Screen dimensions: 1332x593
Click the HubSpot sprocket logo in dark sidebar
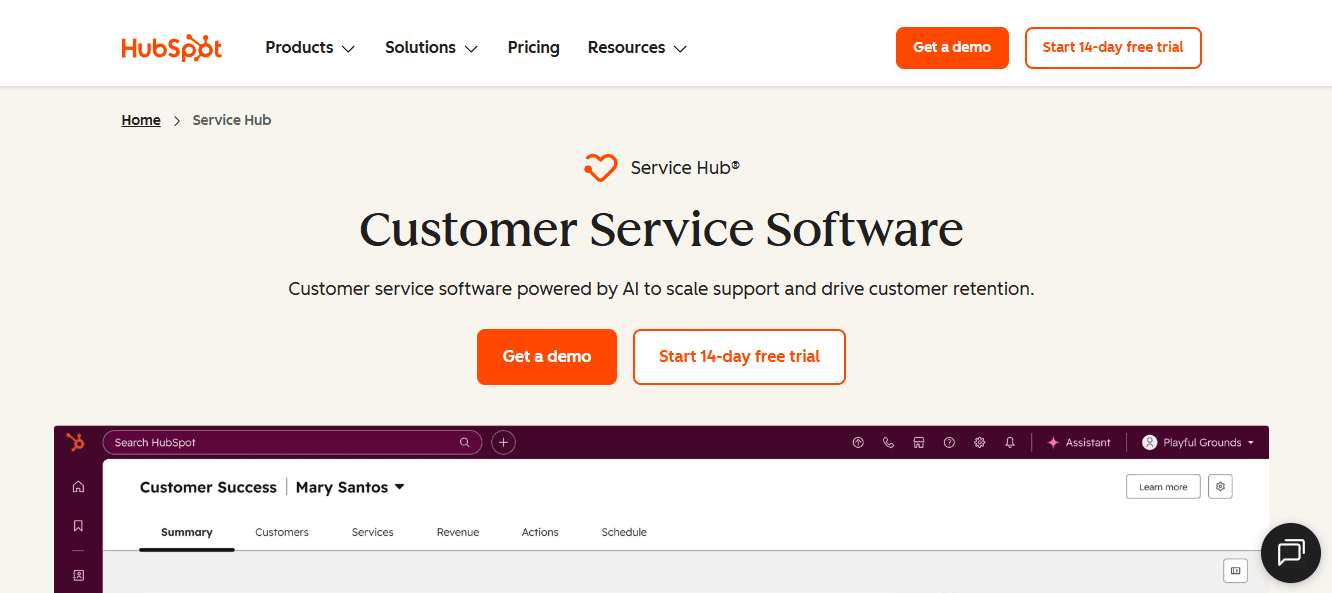(76, 442)
